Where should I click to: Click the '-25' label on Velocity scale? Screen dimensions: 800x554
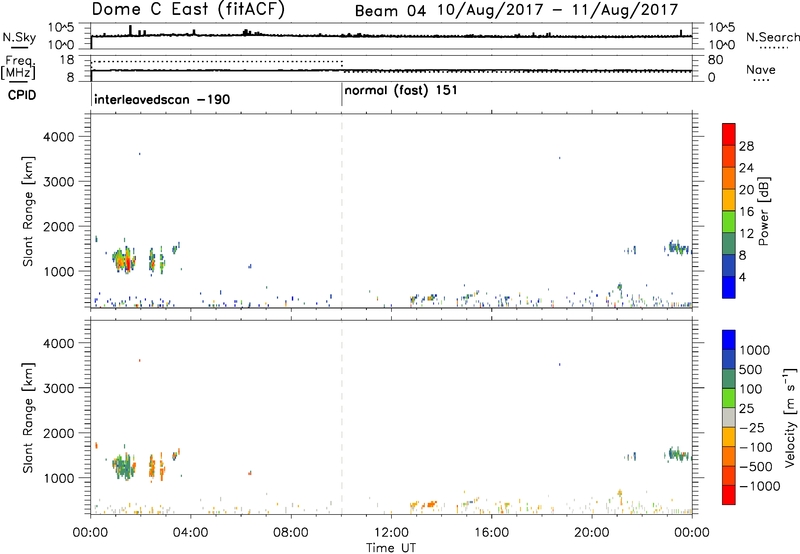click(x=753, y=427)
